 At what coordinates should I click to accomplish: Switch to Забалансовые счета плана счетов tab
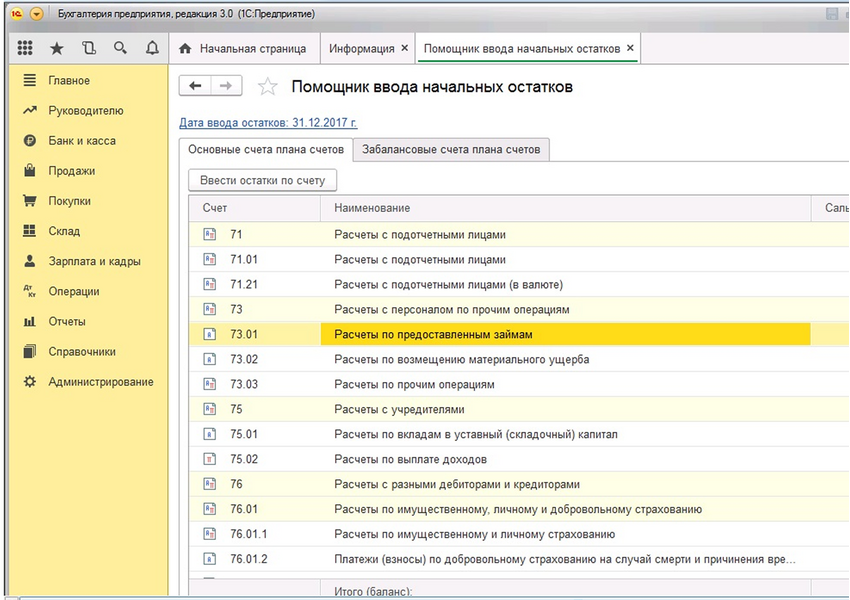click(451, 149)
